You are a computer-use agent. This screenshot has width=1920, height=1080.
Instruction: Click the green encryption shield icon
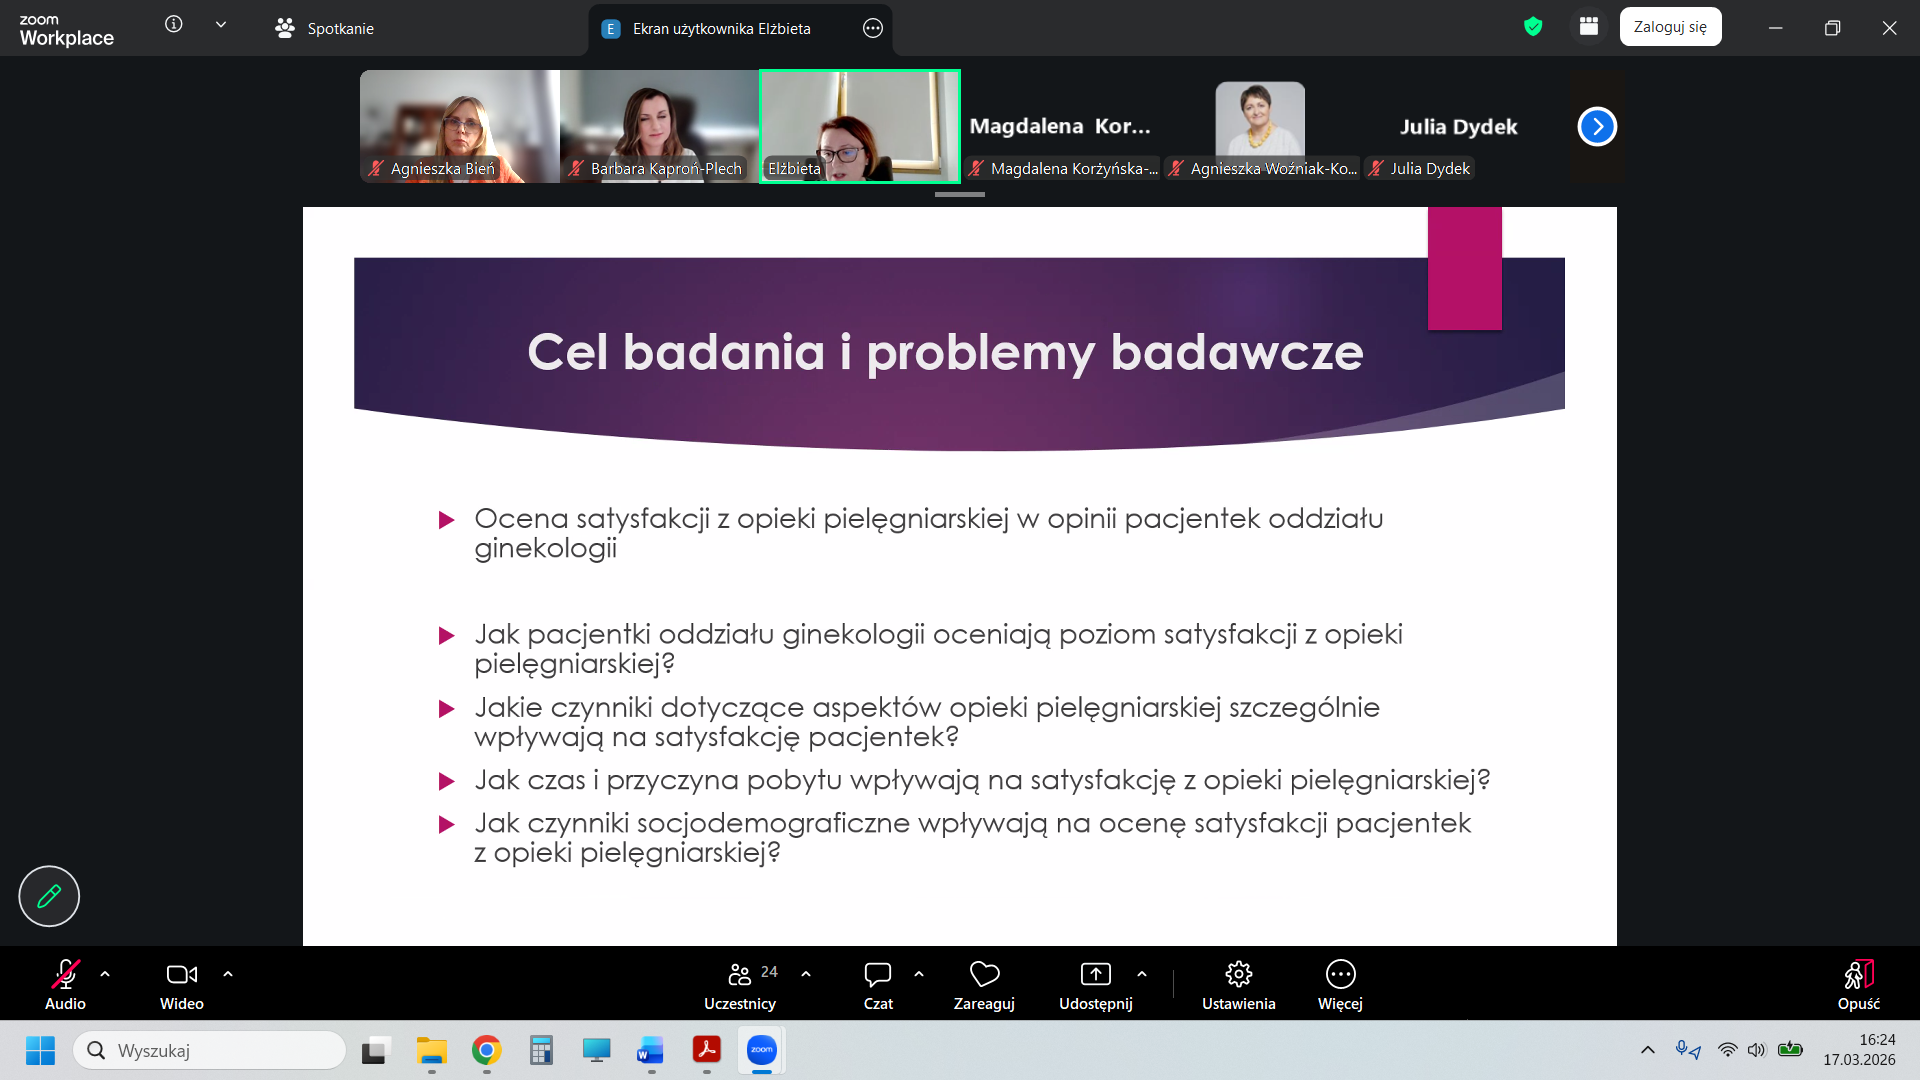[1533, 27]
